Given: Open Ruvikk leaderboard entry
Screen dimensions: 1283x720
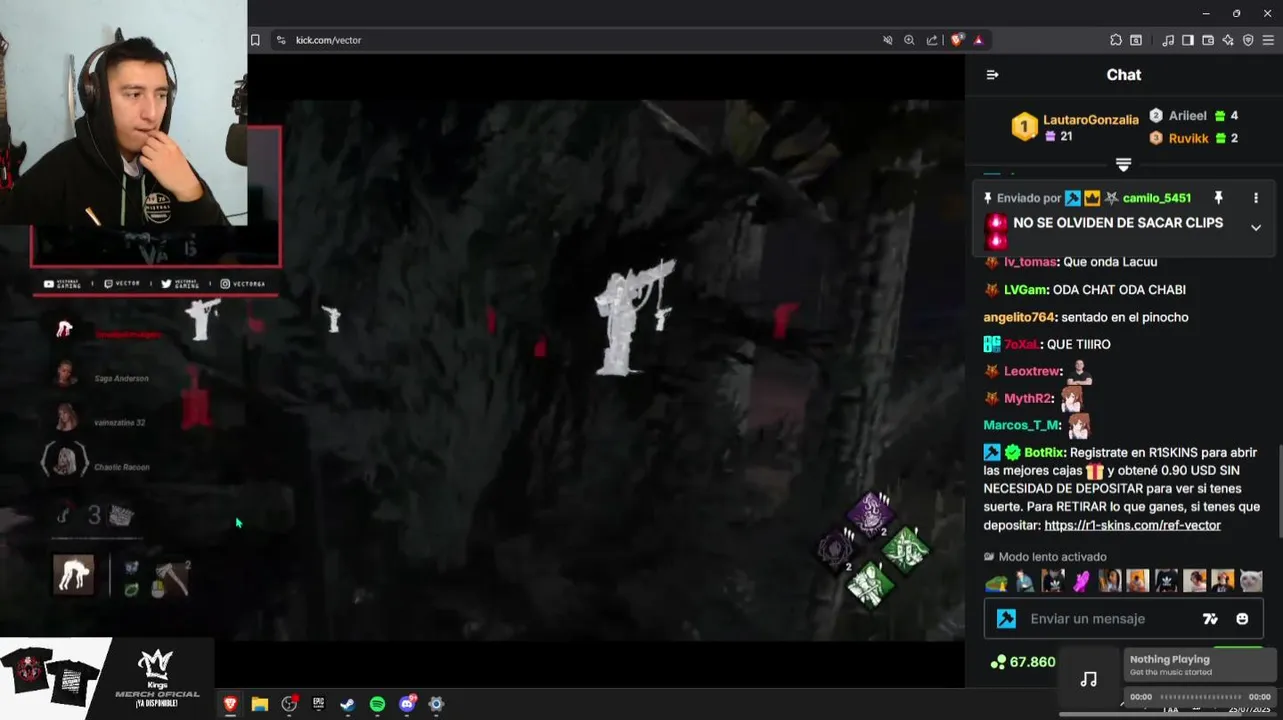Looking at the screenshot, I should click(x=1194, y=138).
